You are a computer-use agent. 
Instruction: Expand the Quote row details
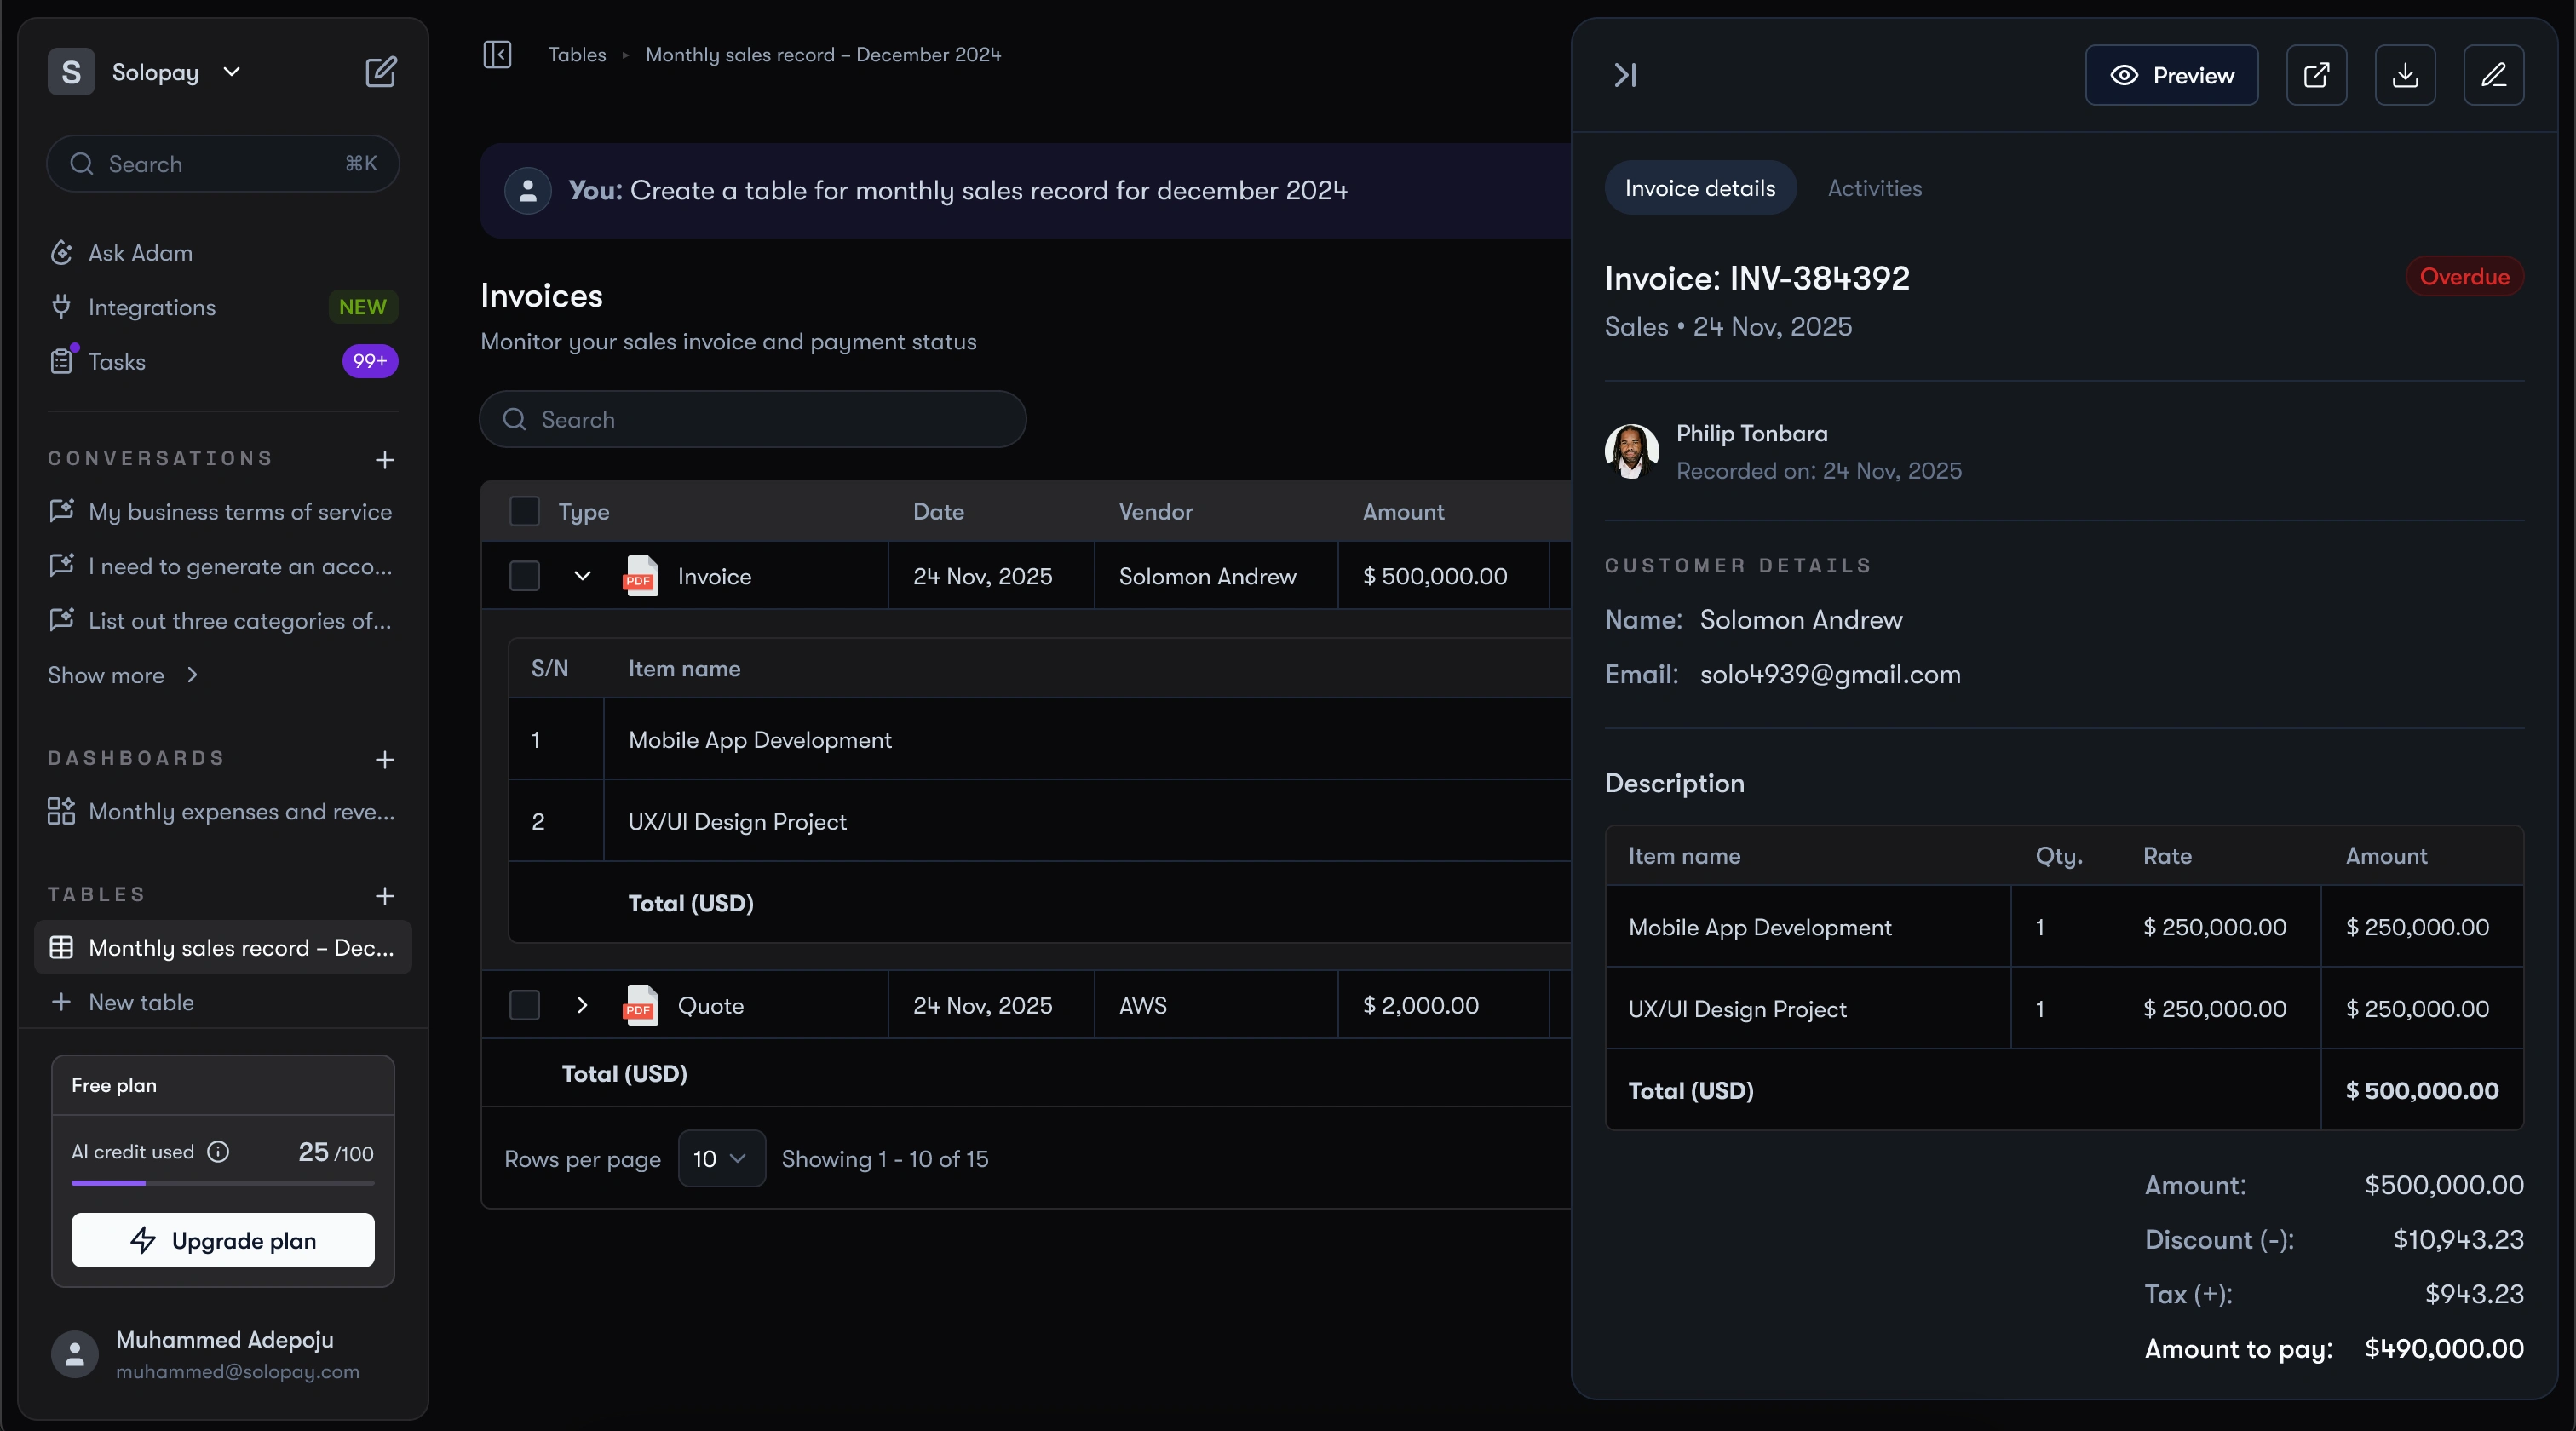(x=582, y=1005)
